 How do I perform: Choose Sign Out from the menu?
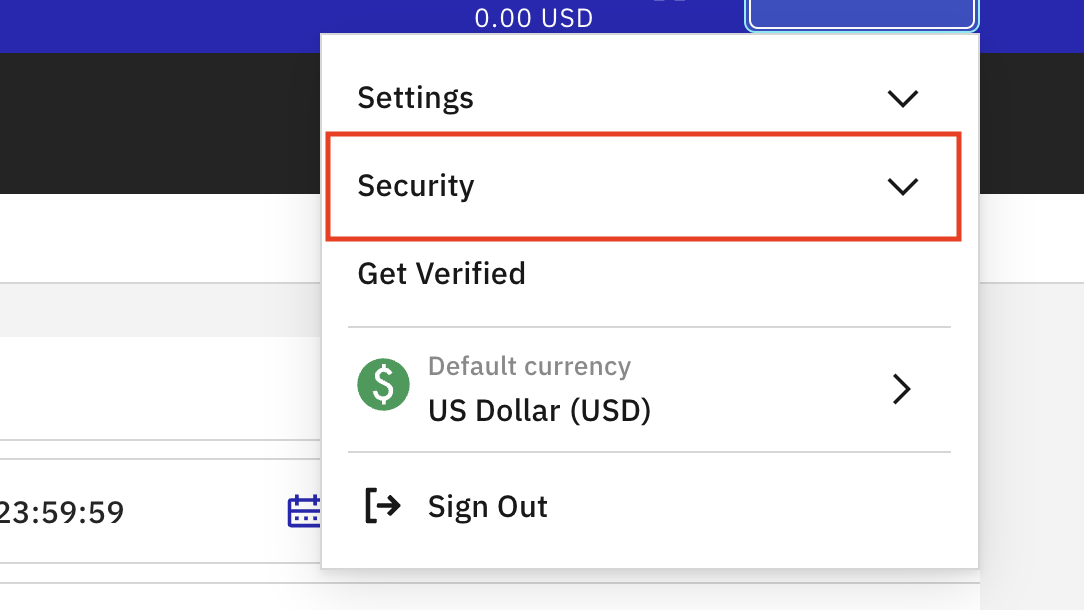pos(487,506)
